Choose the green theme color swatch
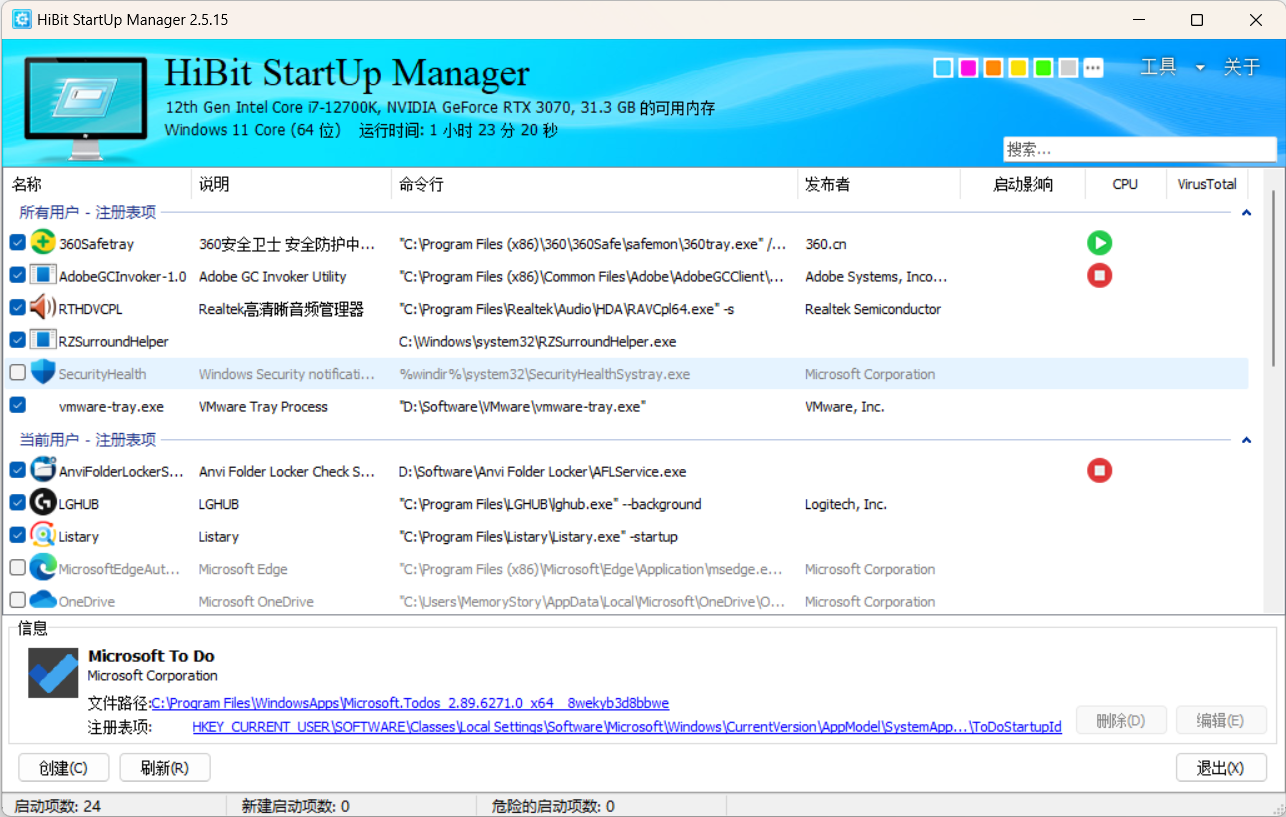This screenshot has height=817, width=1286. coord(1043,68)
